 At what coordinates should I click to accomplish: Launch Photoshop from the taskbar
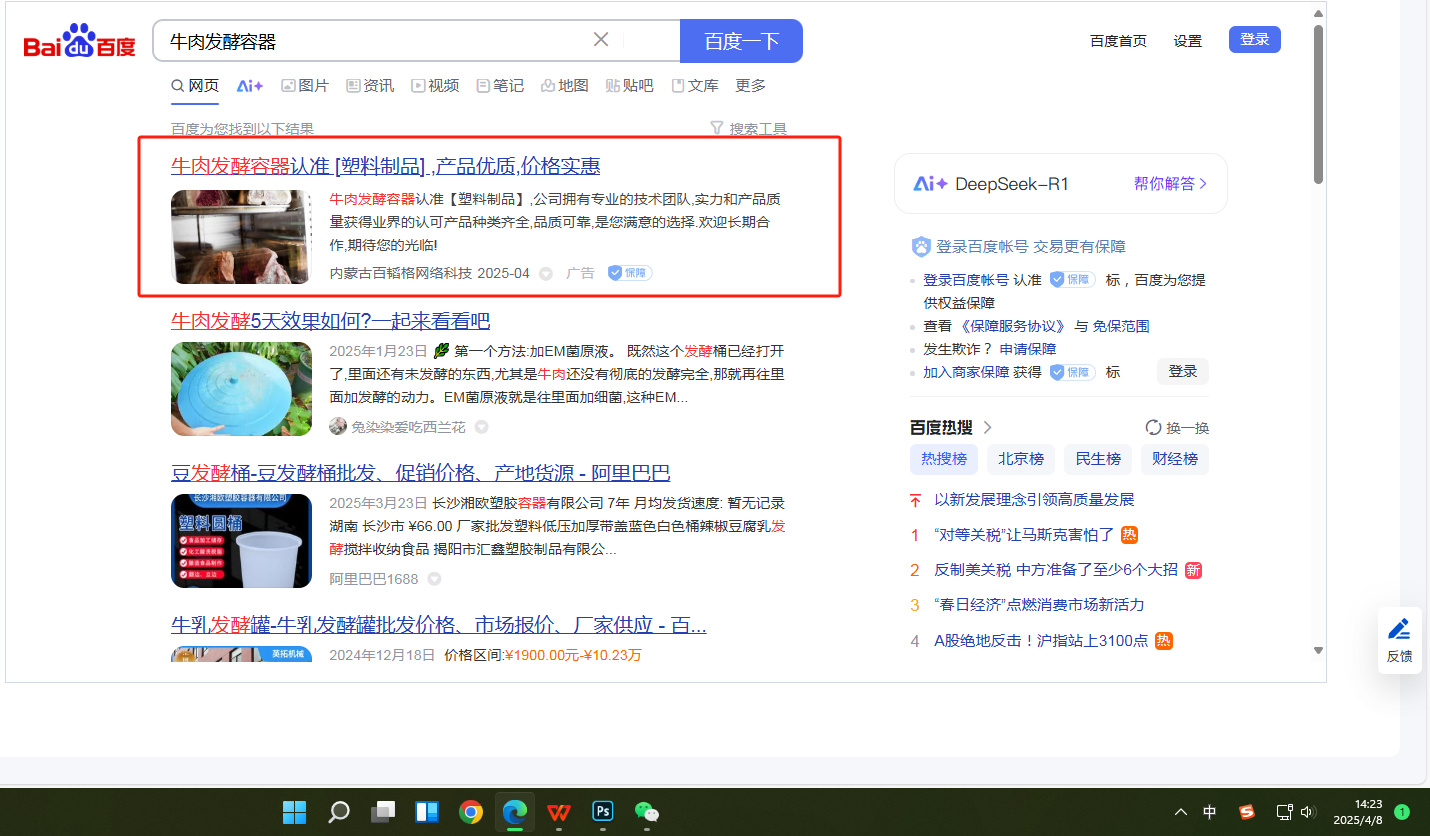coord(602,812)
